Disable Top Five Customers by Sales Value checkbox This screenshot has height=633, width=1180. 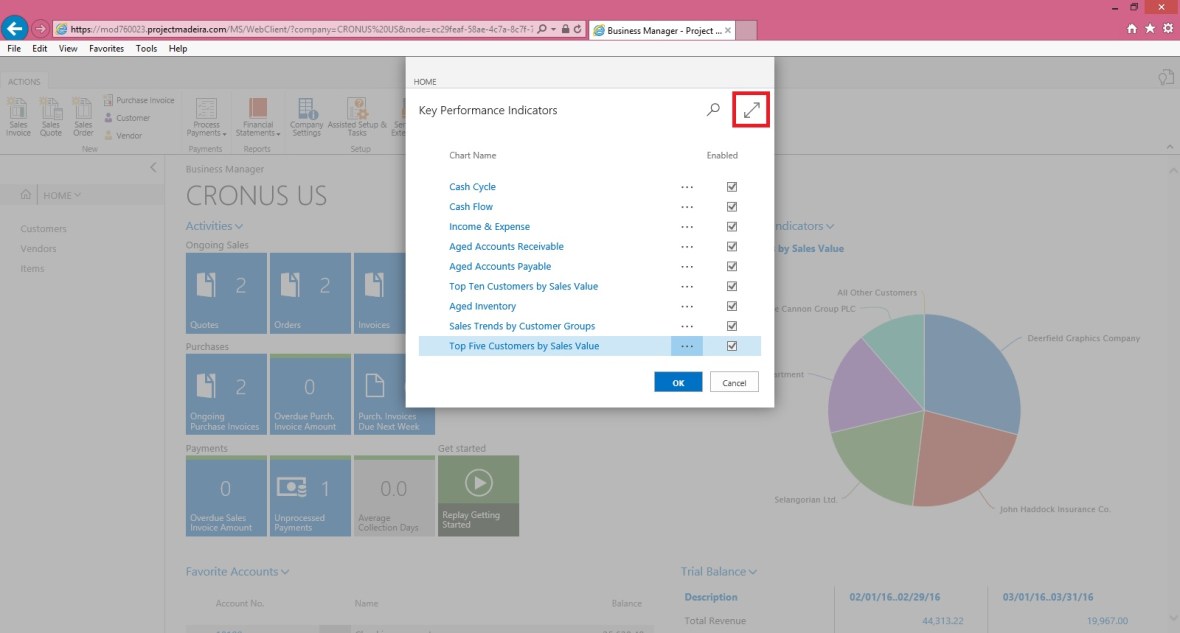coord(732,346)
